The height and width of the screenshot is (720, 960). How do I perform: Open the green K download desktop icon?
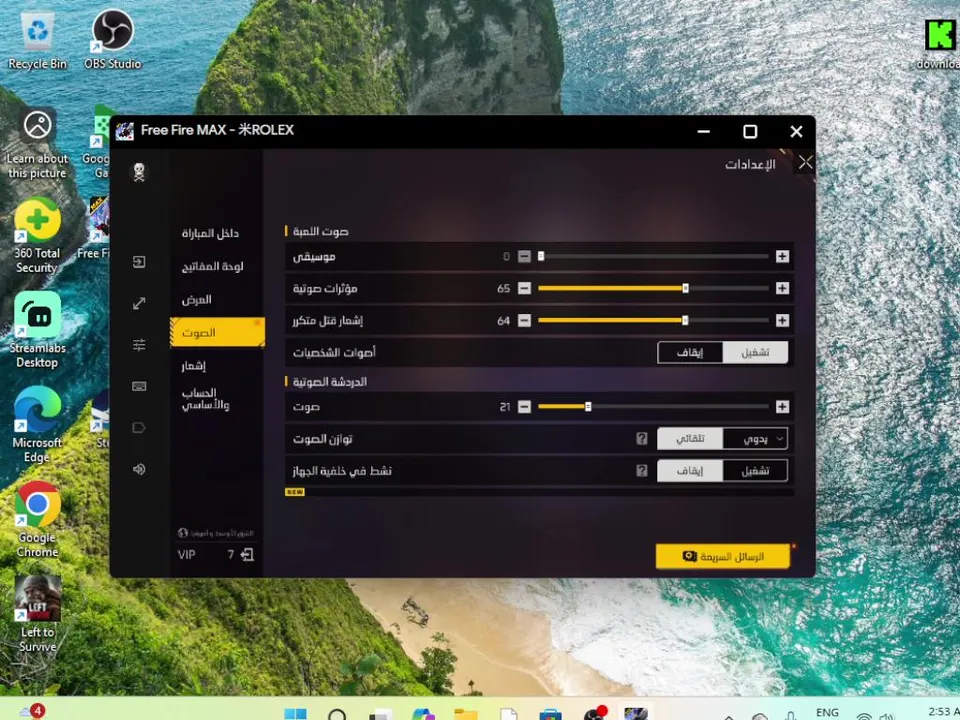coord(940,44)
